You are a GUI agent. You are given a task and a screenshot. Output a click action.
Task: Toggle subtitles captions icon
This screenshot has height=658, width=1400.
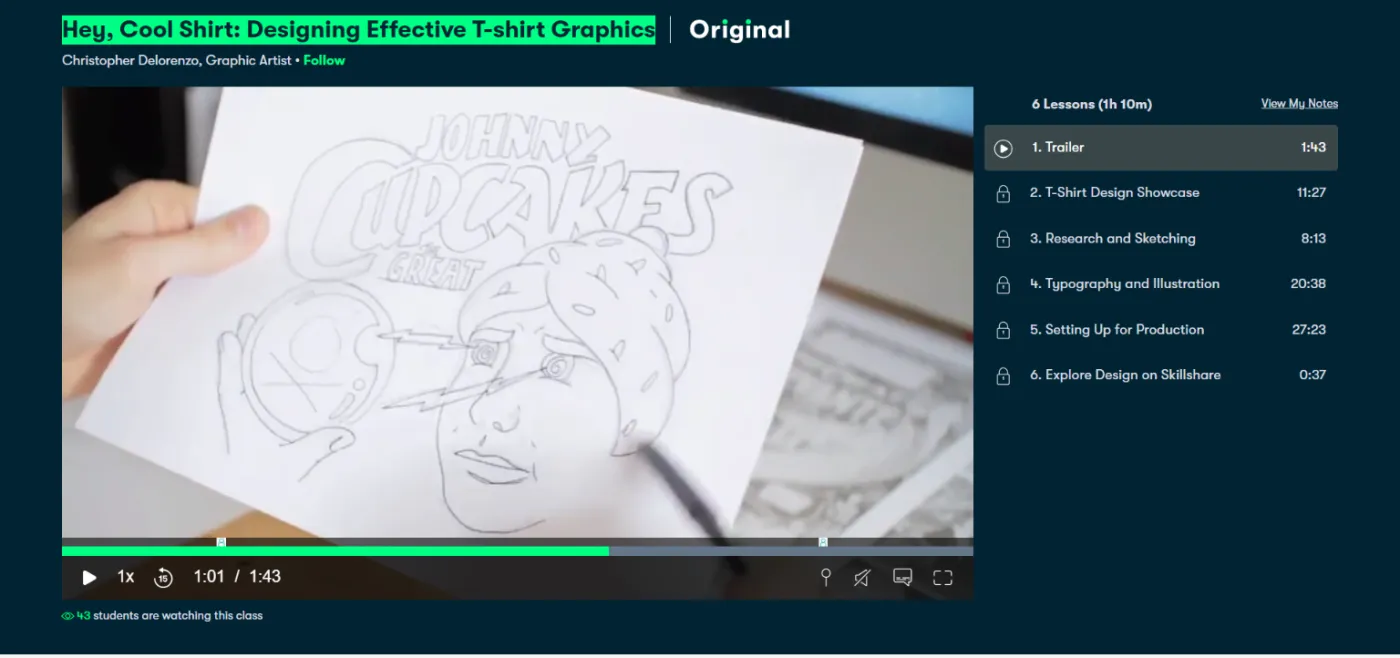tap(903, 577)
